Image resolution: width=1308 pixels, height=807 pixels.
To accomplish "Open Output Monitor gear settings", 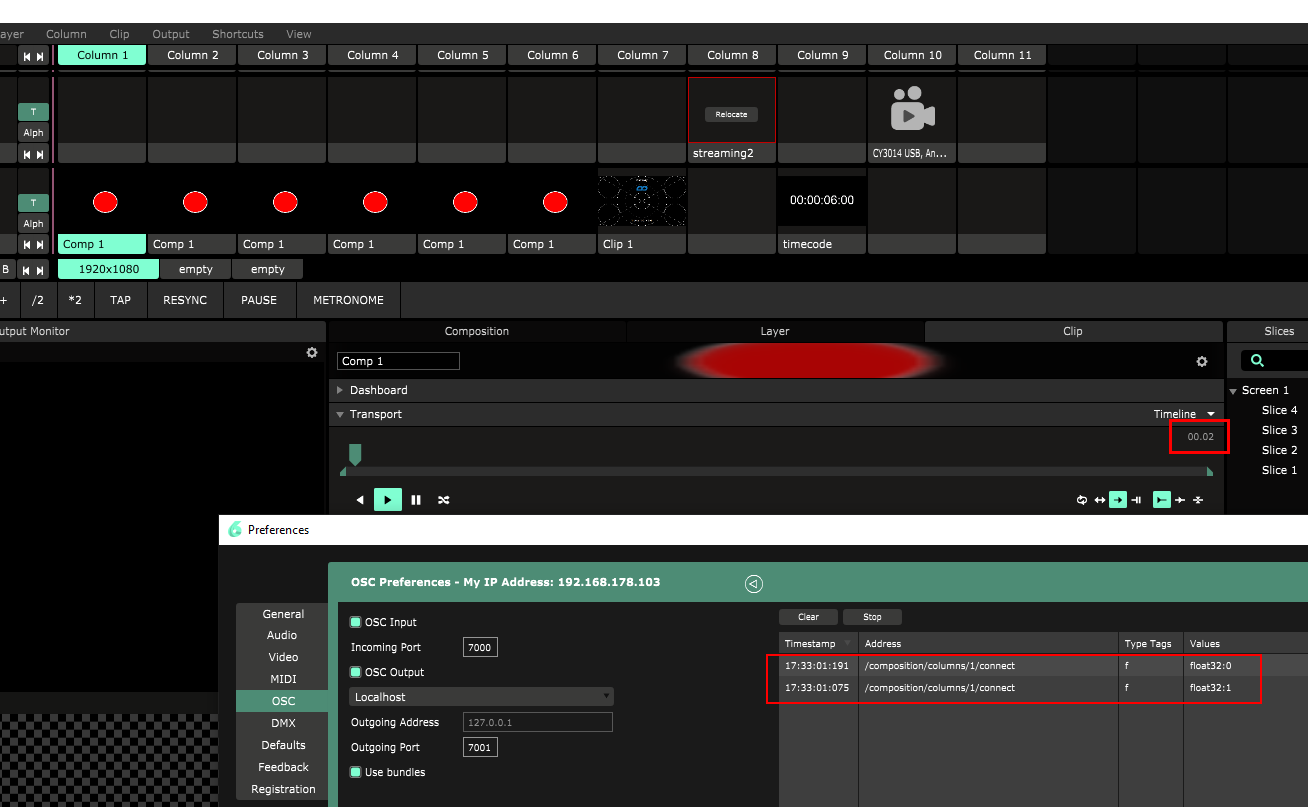I will pyautogui.click(x=312, y=353).
